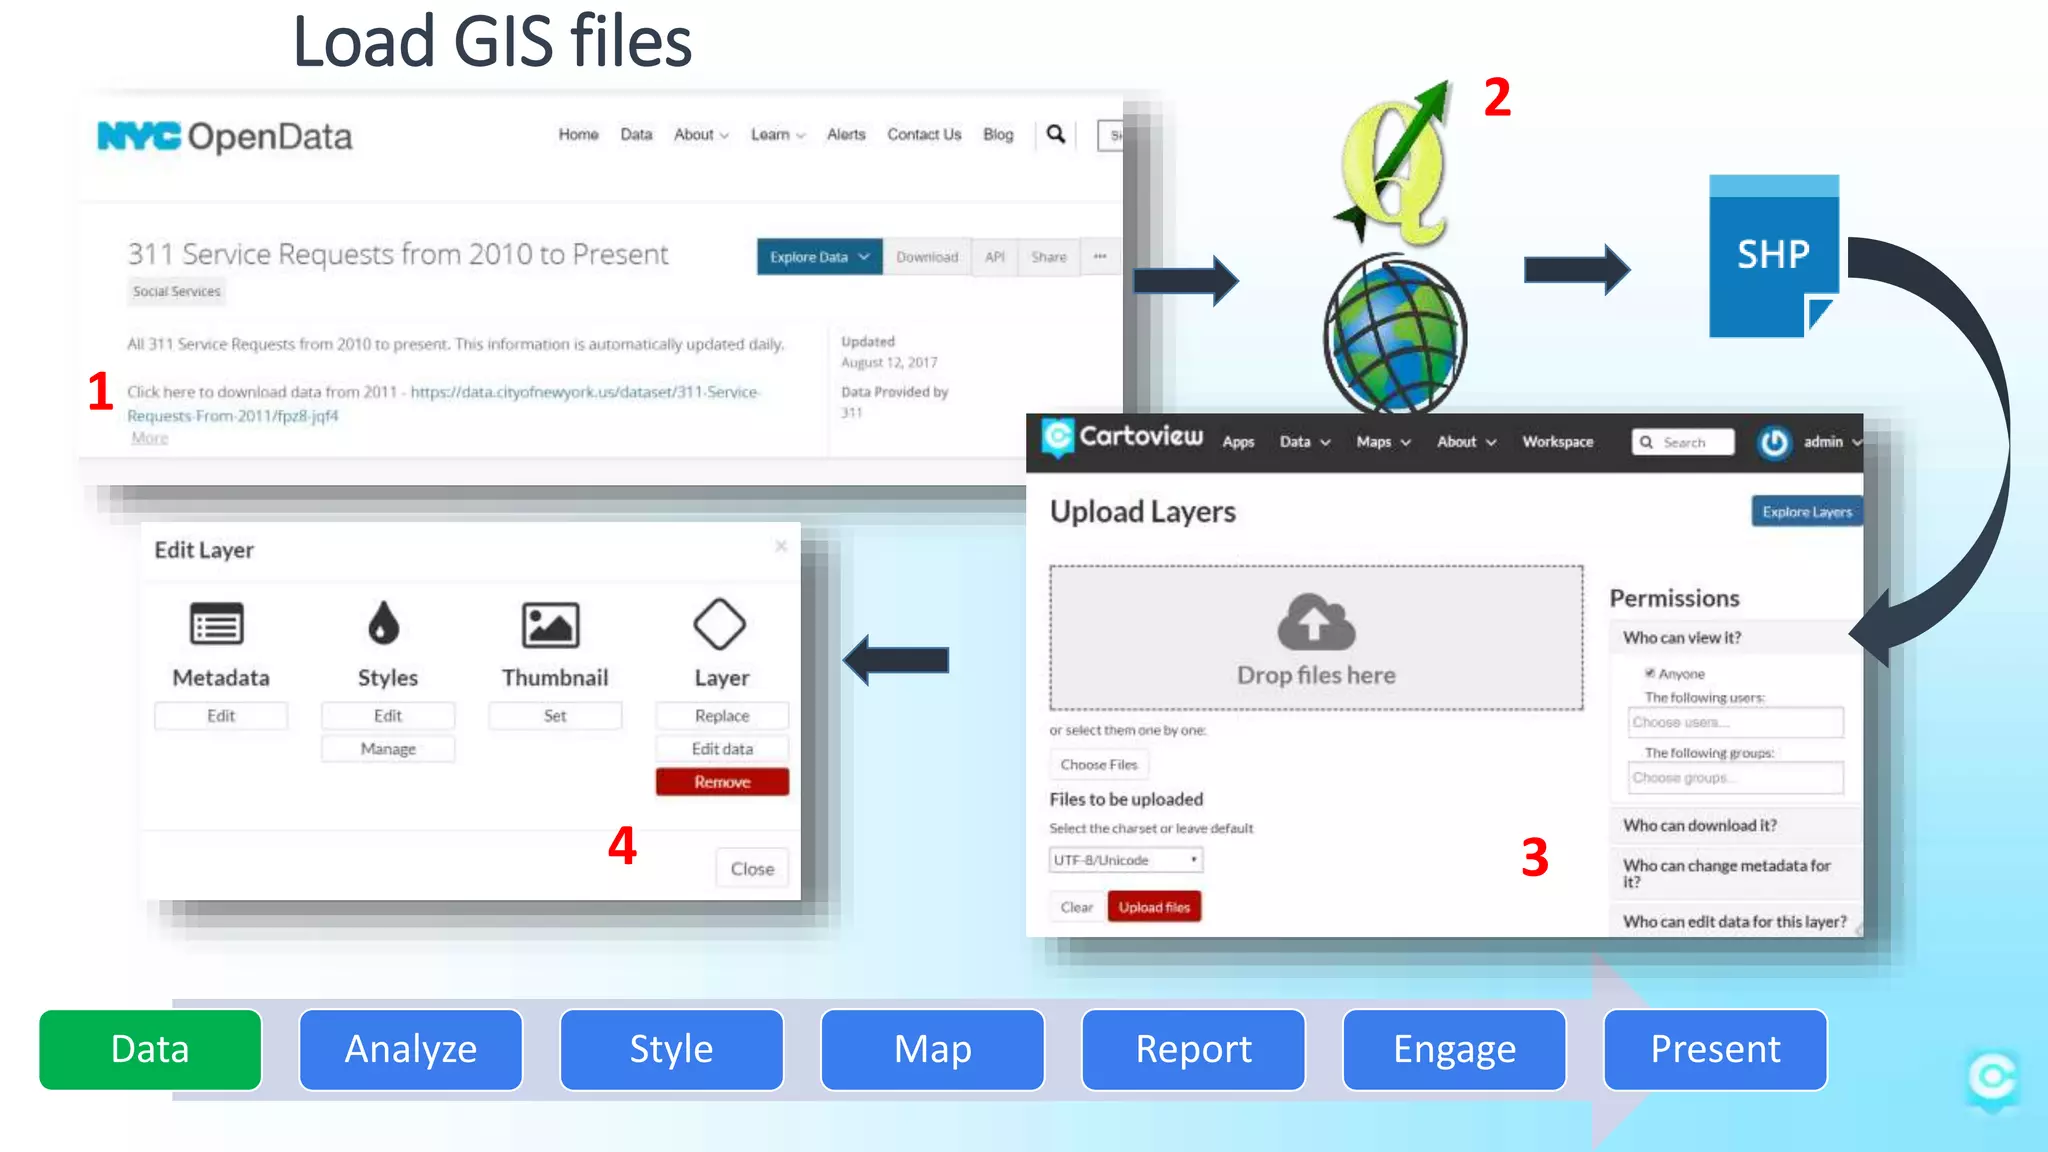Open the Cartoview About dropdown menu
The height and width of the screenshot is (1152, 2048).
(x=1466, y=442)
